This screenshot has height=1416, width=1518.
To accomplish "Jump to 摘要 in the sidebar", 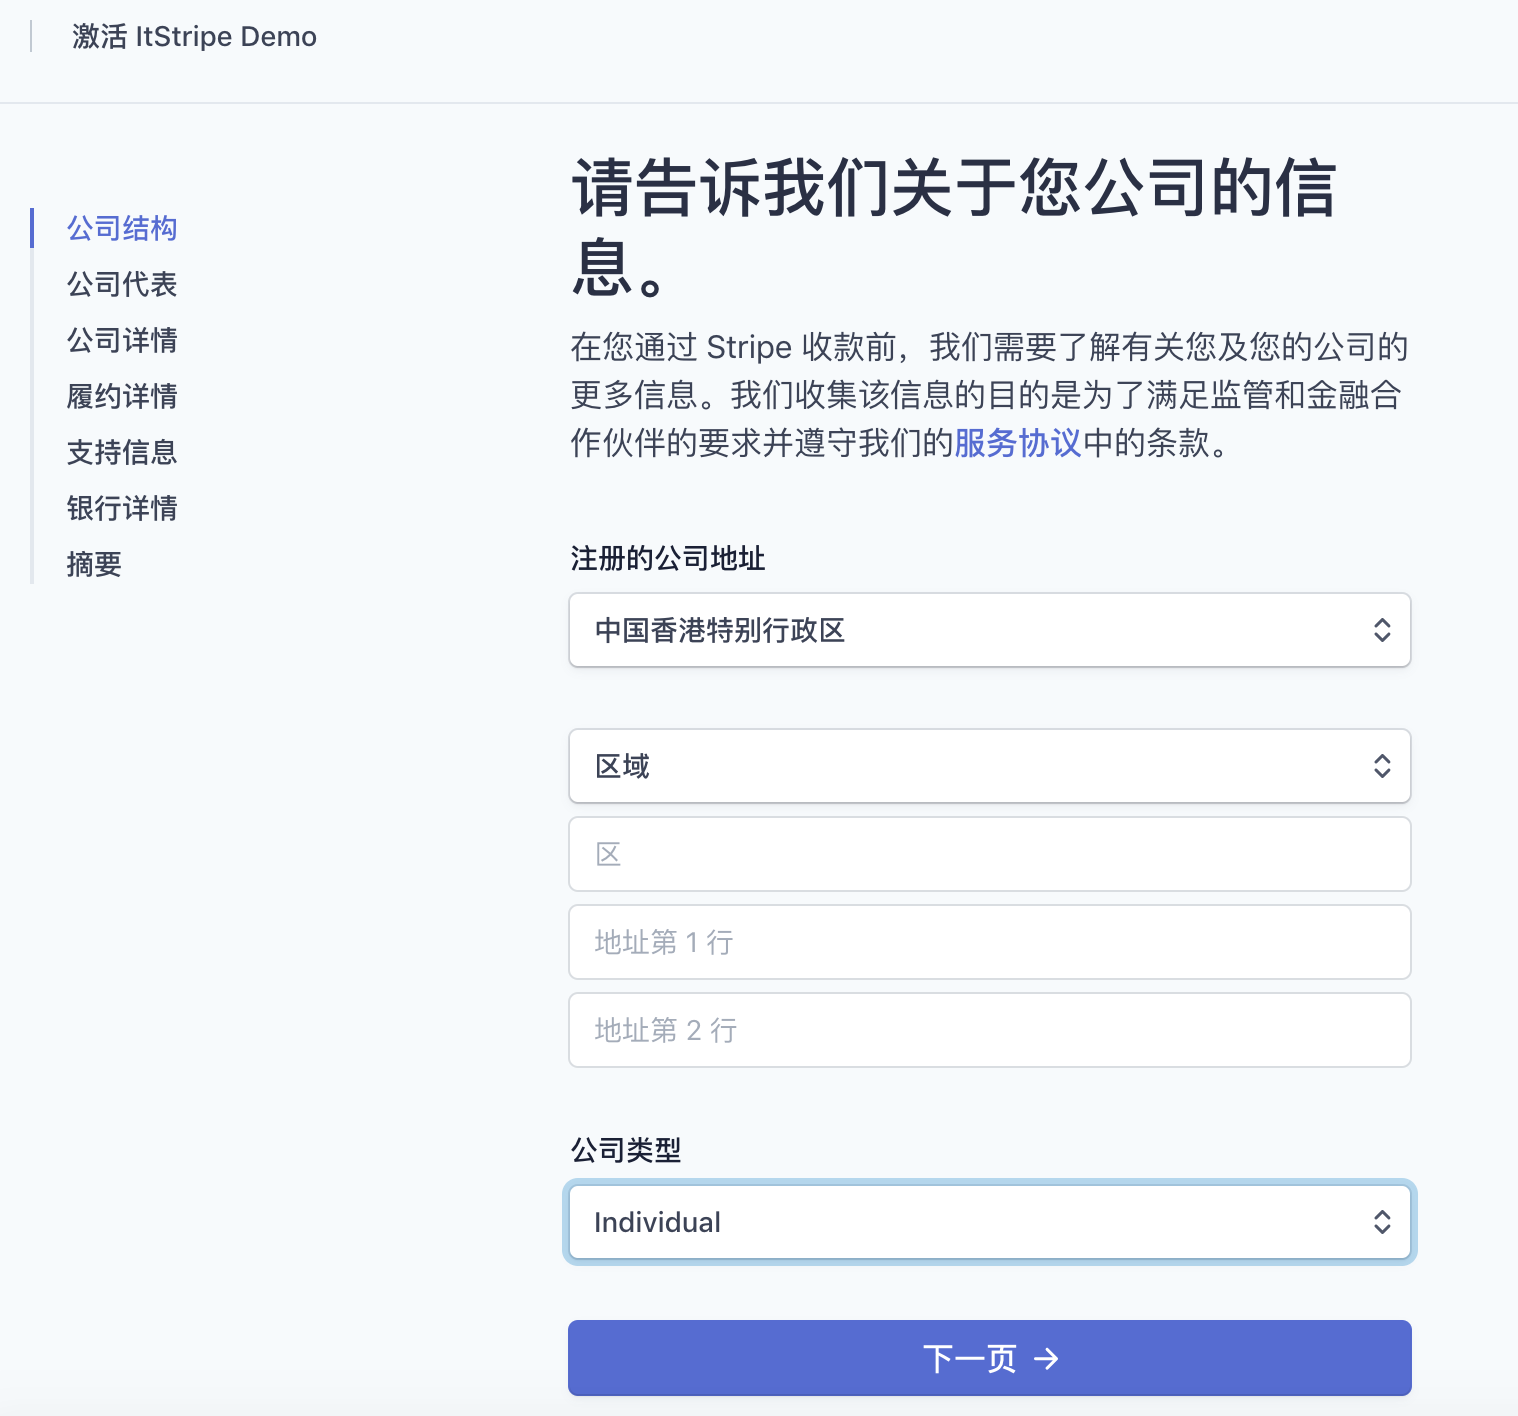I will pyautogui.click(x=94, y=564).
